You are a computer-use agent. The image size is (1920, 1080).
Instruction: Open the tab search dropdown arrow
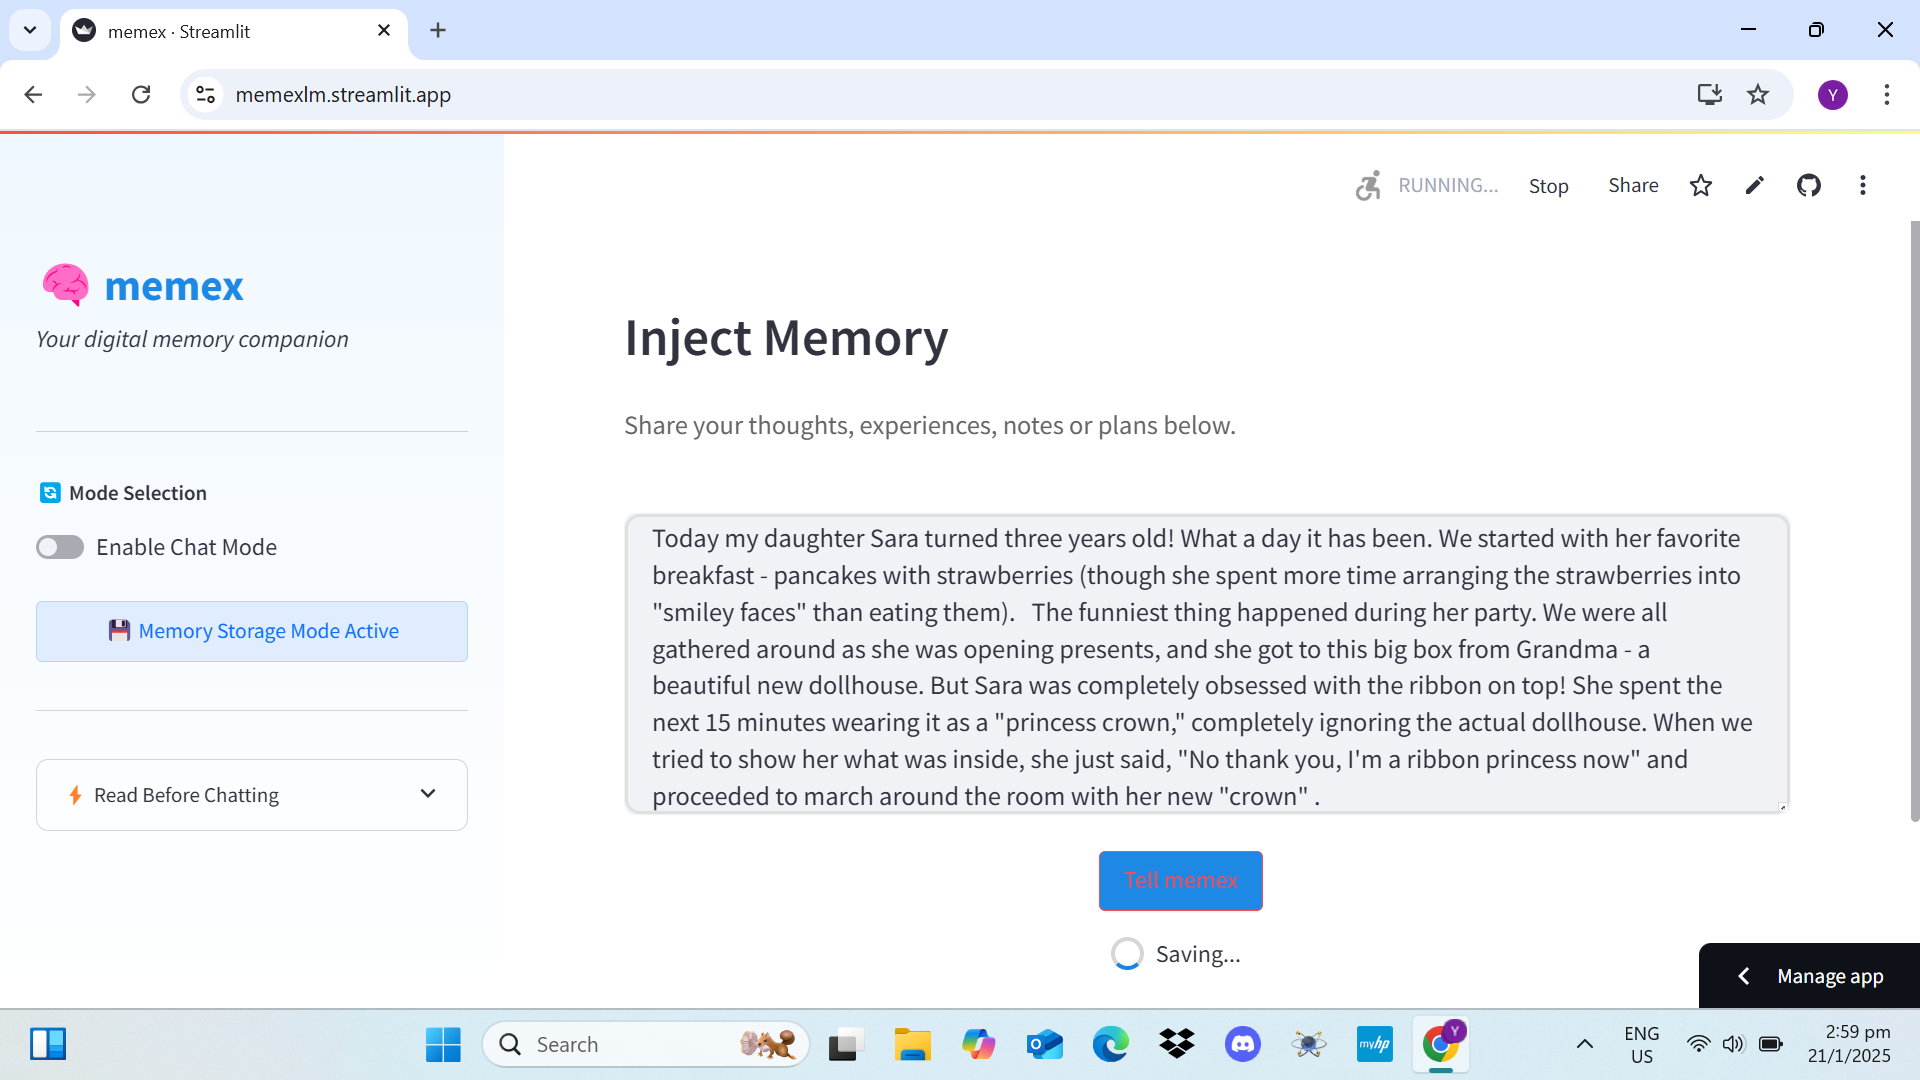[x=30, y=30]
